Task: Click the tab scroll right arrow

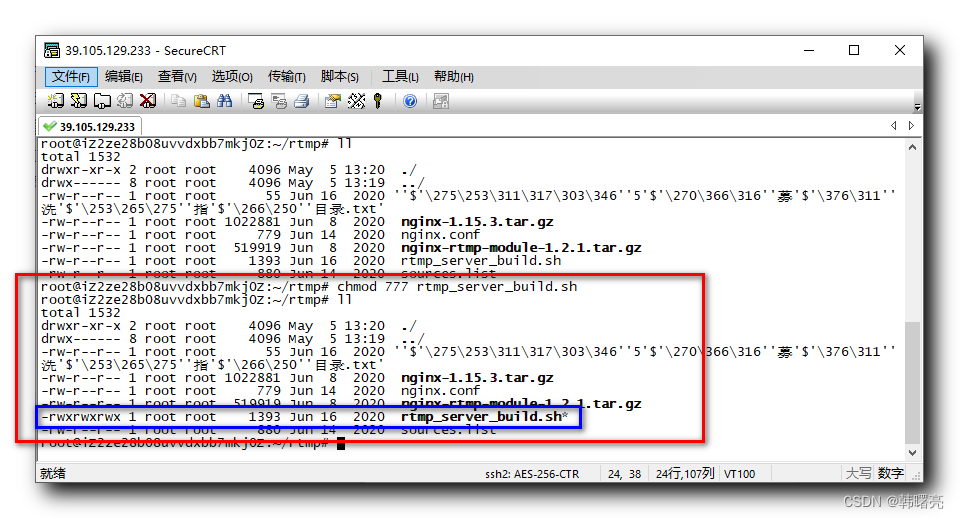Action: point(911,126)
